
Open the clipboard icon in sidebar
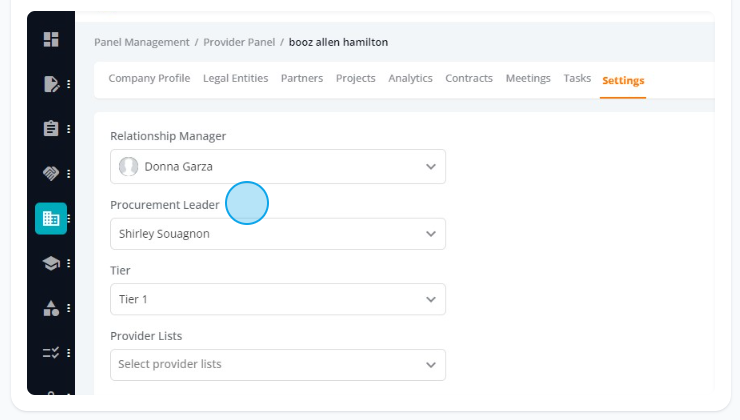[x=51, y=128]
